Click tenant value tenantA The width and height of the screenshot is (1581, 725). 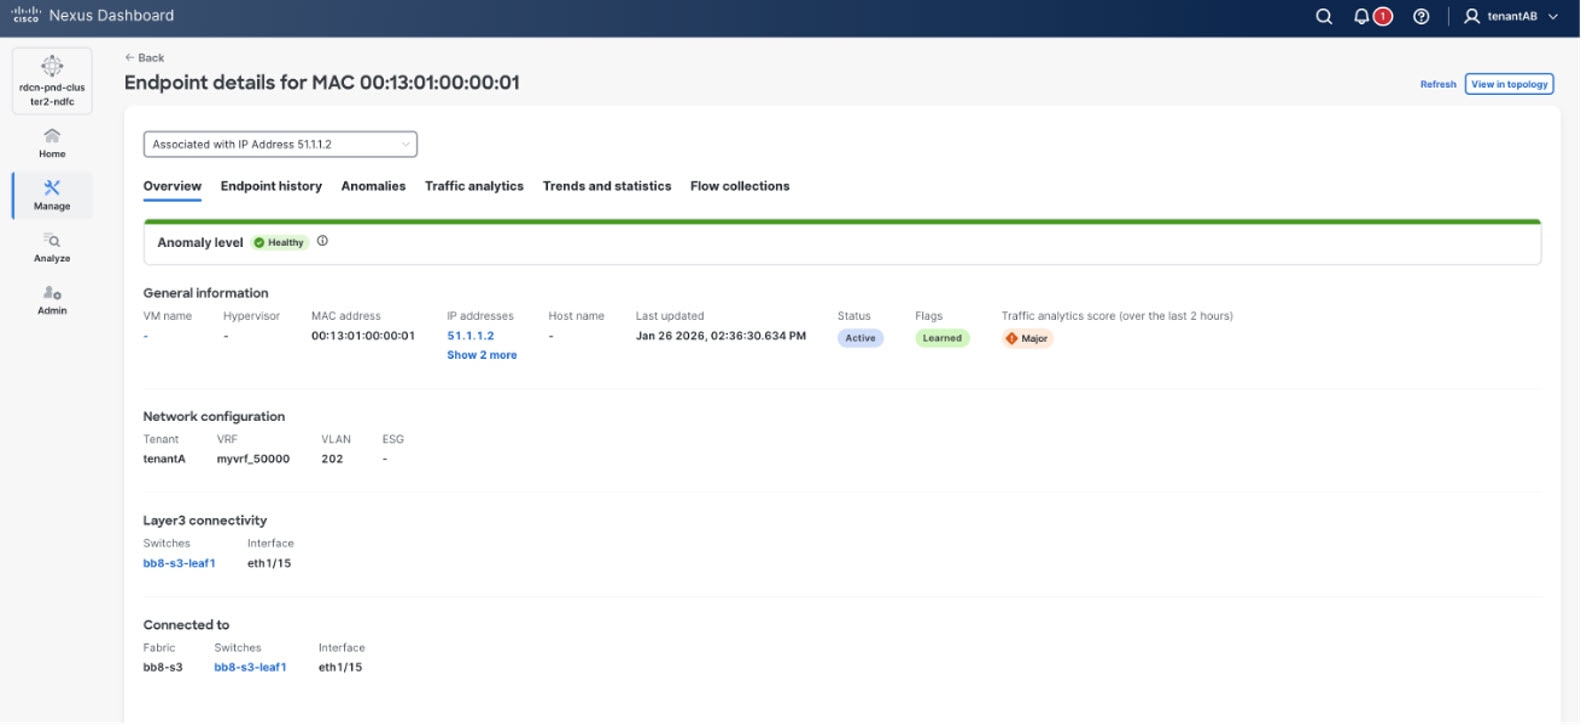pyautogui.click(x=164, y=459)
